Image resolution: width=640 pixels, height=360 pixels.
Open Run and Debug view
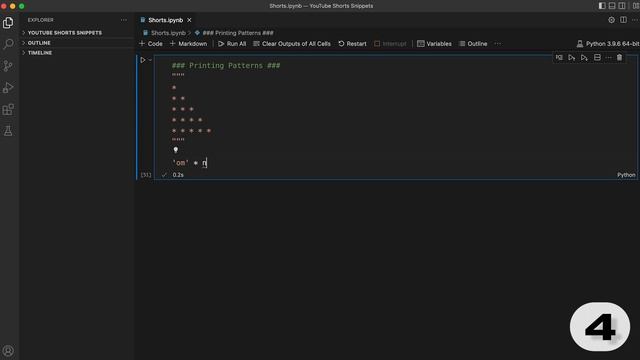click(8, 87)
